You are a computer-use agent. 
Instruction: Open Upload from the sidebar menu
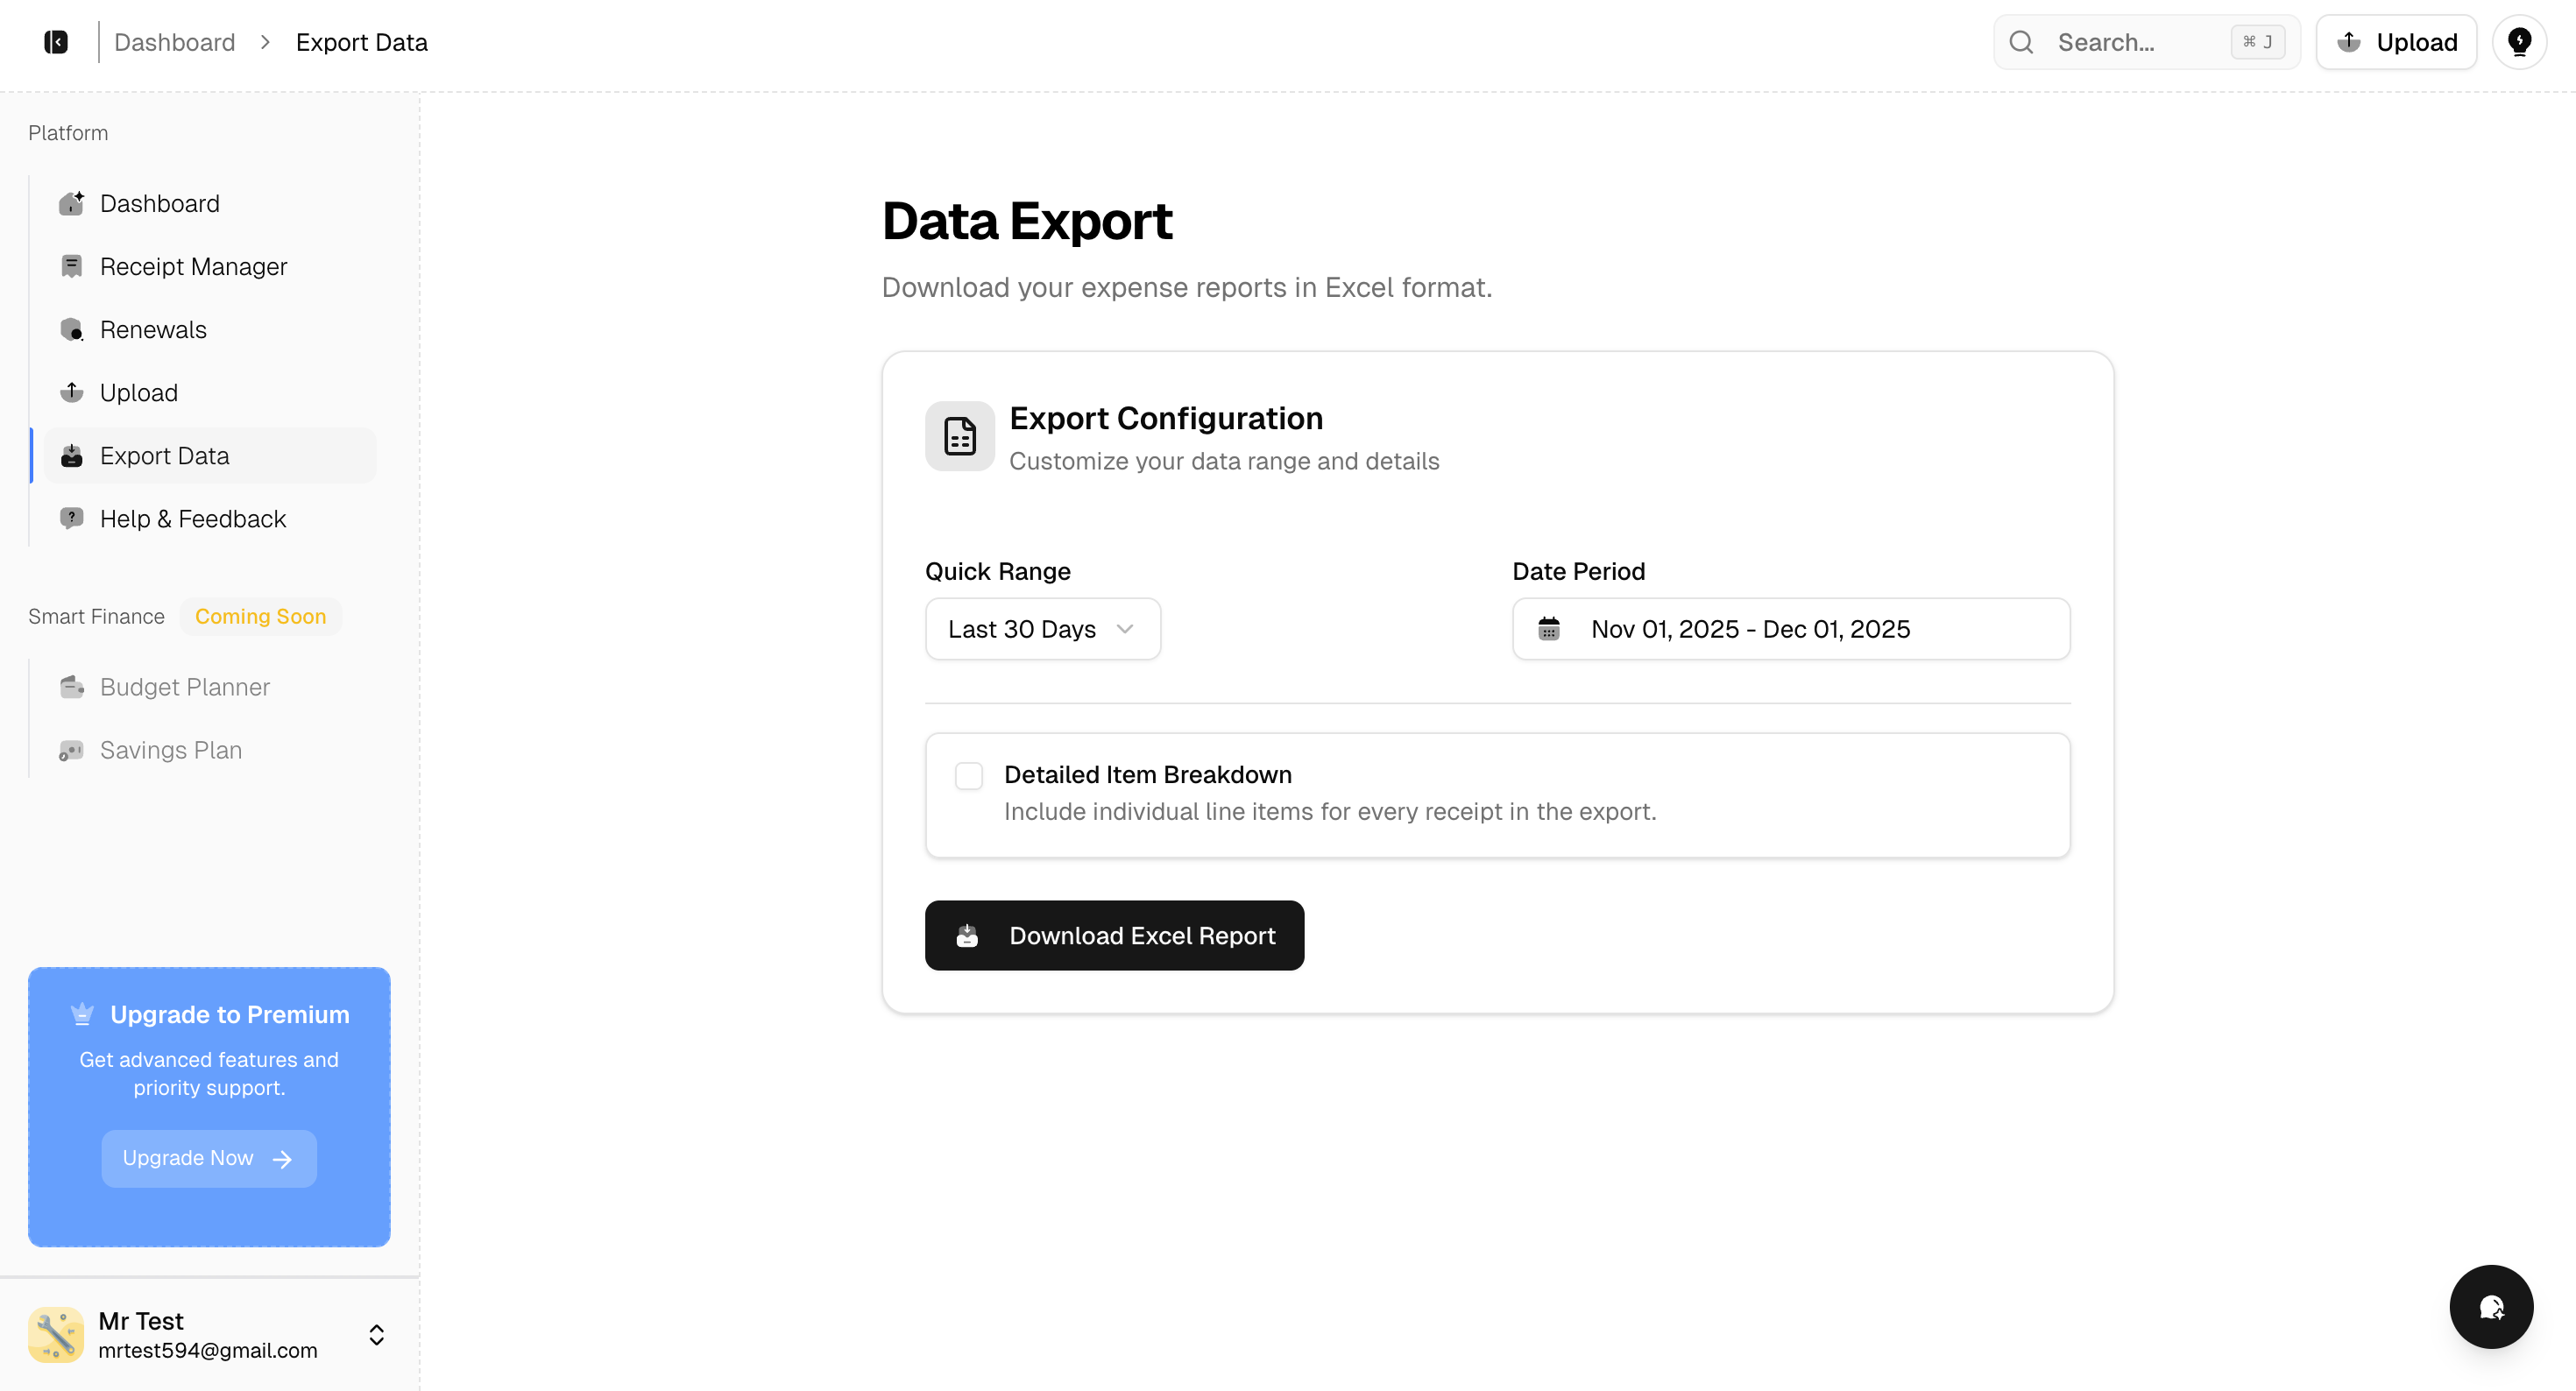[139, 393]
